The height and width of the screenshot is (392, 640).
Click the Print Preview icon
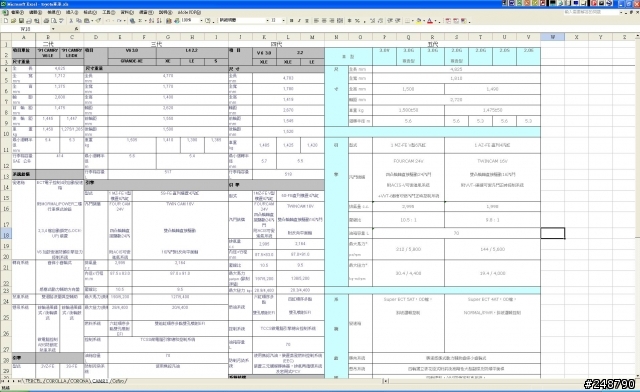[54, 20]
